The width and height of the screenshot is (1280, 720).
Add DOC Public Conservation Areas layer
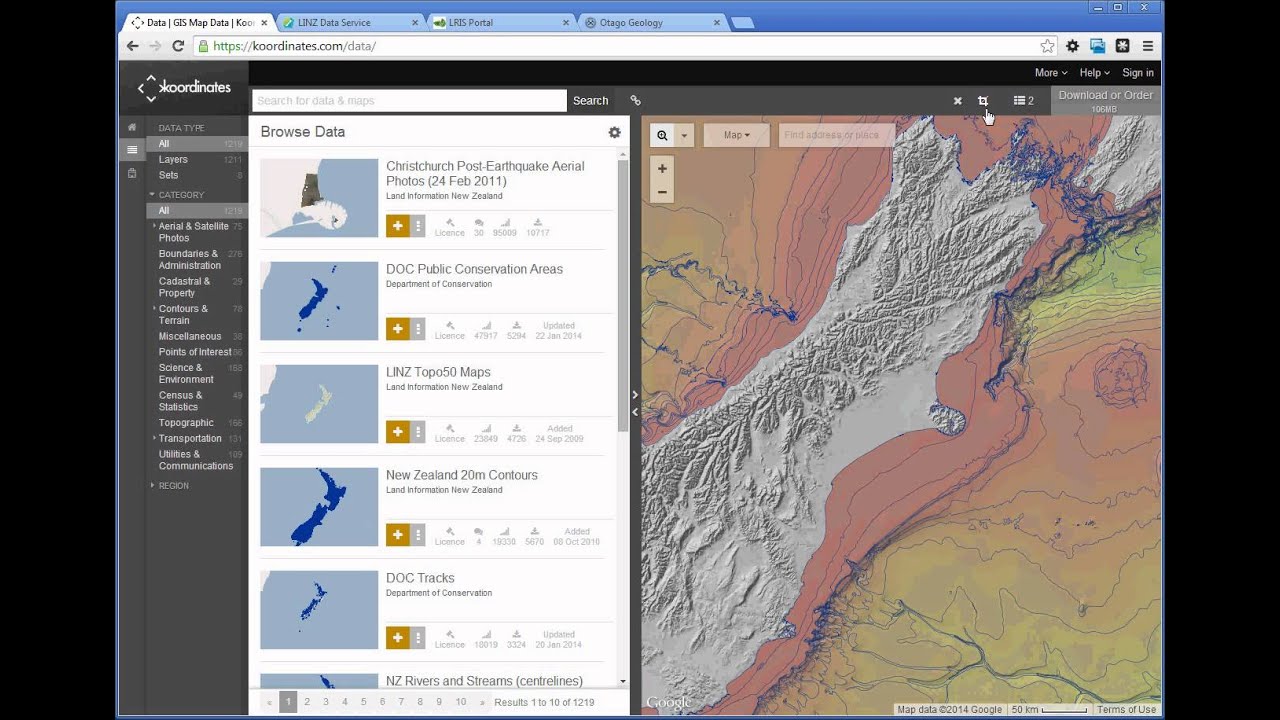(397, 329)
